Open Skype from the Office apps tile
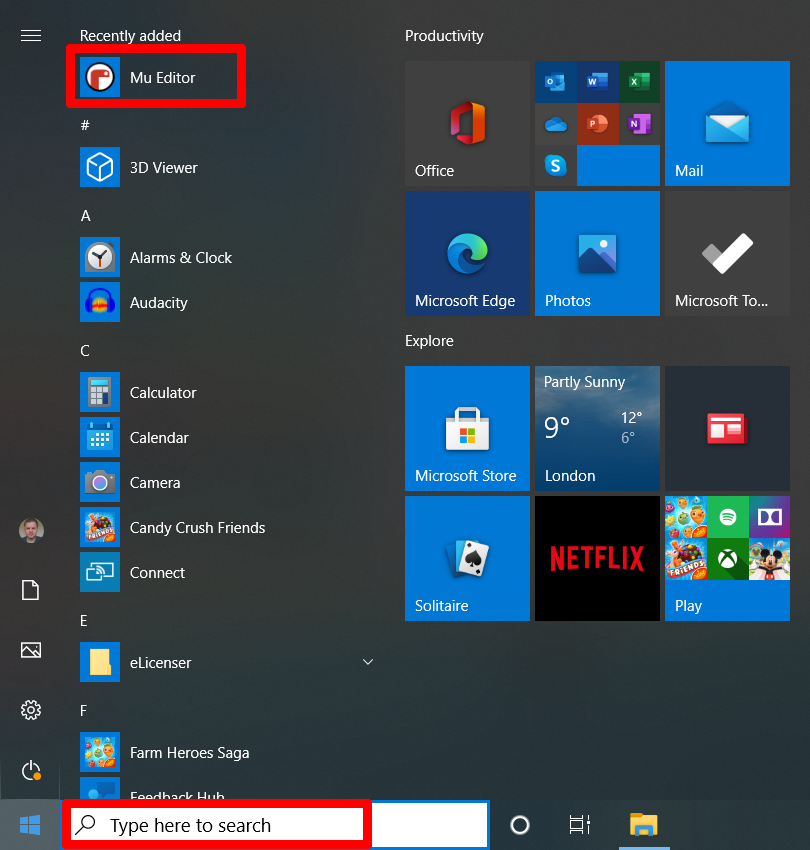 pos(555,165)
